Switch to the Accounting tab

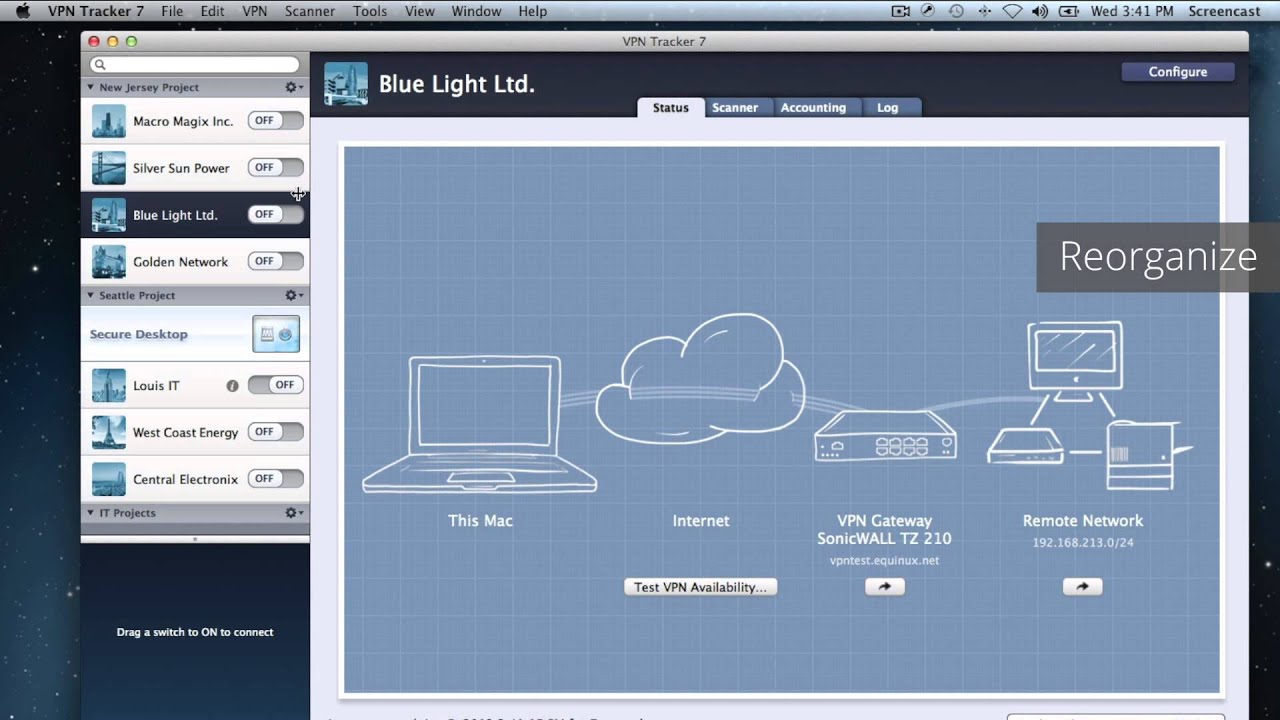813,108
